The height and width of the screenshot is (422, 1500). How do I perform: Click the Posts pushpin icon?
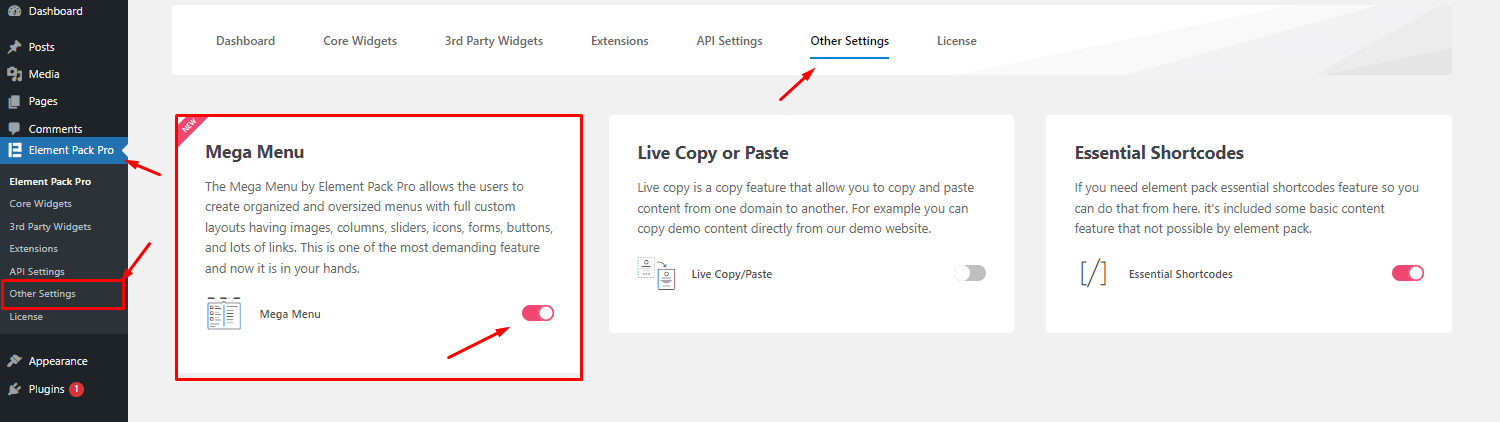click(x=14, y=47)
